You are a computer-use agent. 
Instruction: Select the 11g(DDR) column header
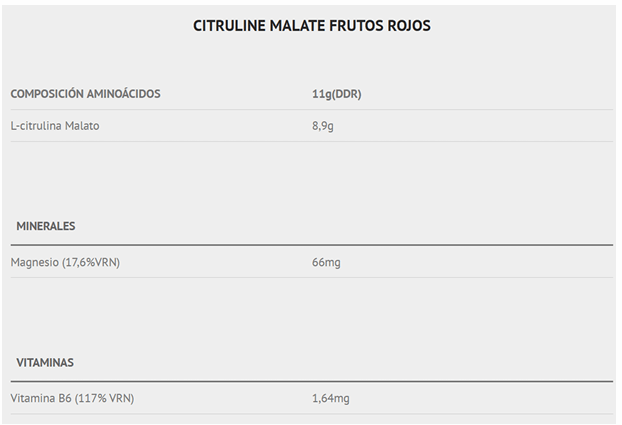coord(337,94)
